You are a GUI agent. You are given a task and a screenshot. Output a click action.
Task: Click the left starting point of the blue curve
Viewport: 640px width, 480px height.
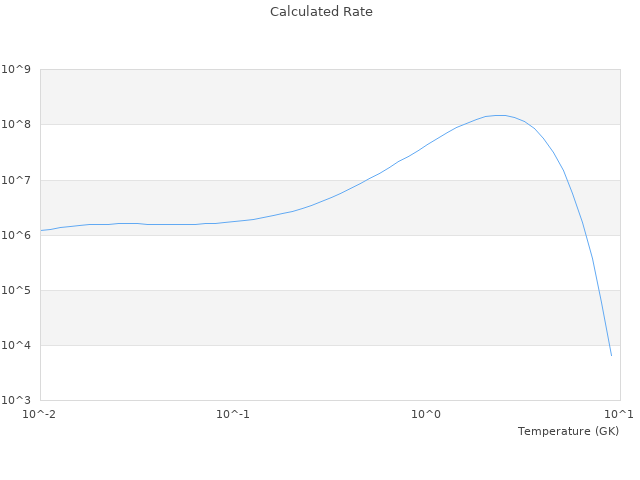41,230
